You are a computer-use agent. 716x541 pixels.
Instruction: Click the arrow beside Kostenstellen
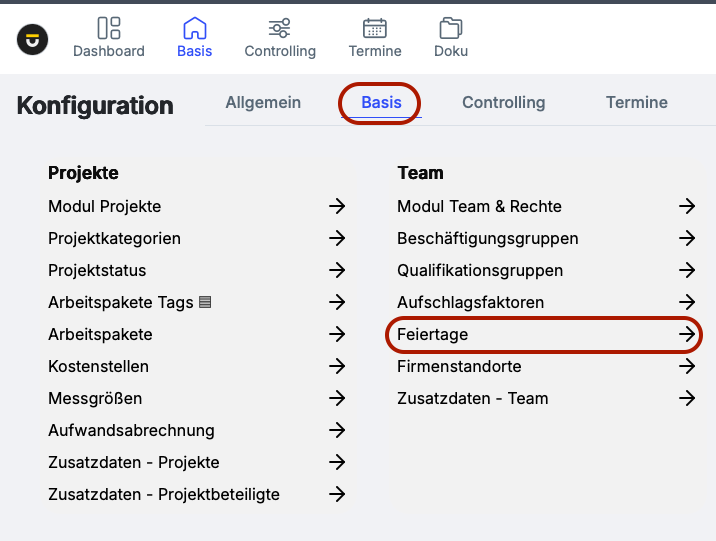[x=337, y=366]
